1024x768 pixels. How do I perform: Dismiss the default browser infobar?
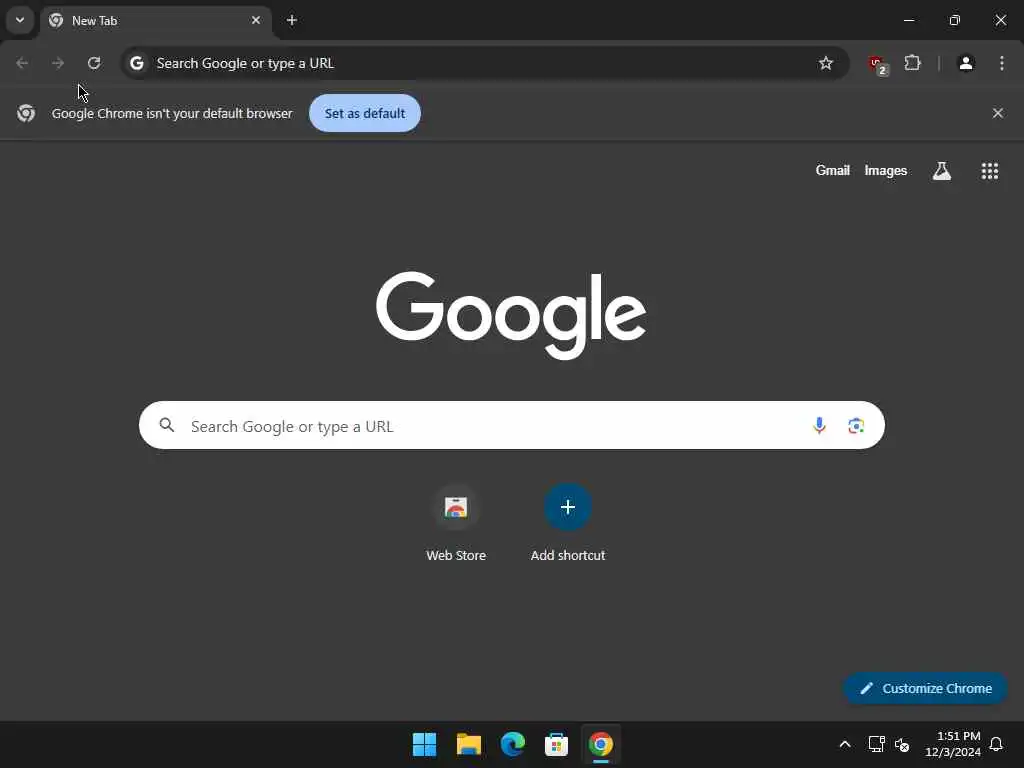pyautogui.click(x=997, y=113)
